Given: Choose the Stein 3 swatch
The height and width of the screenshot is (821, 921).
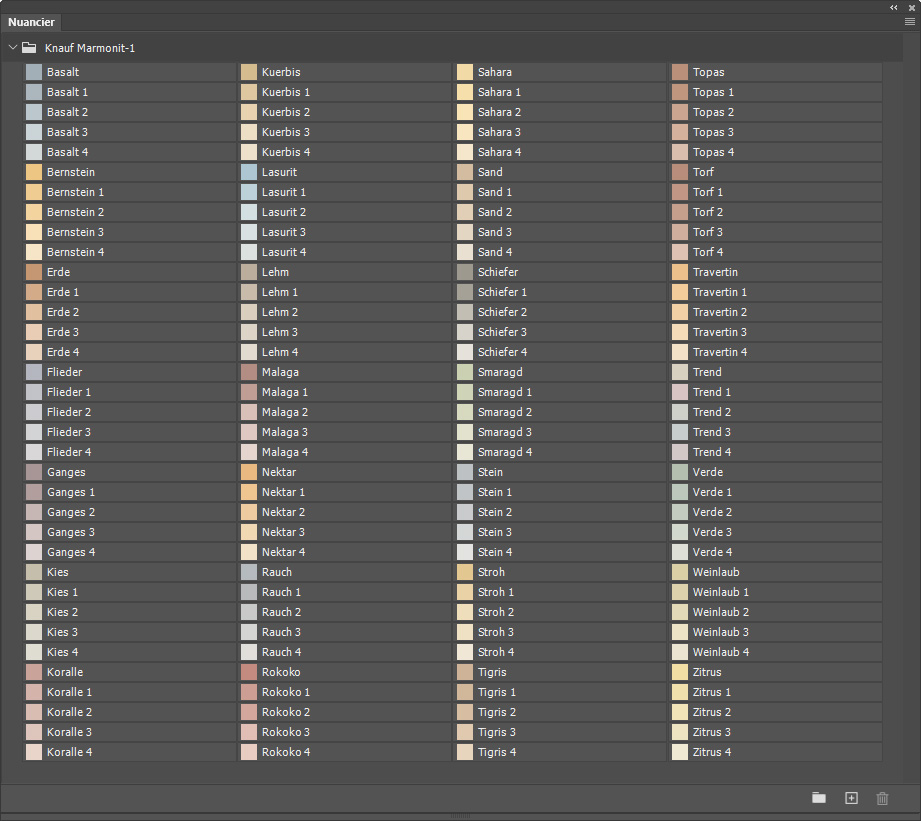Looking at the screenshot, I should click(x=465, y=532).
